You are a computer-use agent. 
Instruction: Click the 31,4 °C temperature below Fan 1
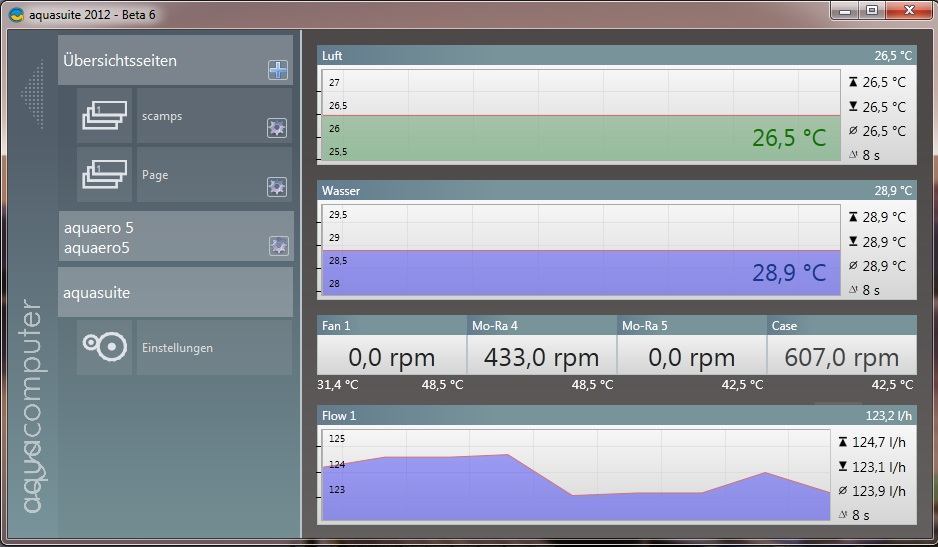337,384
